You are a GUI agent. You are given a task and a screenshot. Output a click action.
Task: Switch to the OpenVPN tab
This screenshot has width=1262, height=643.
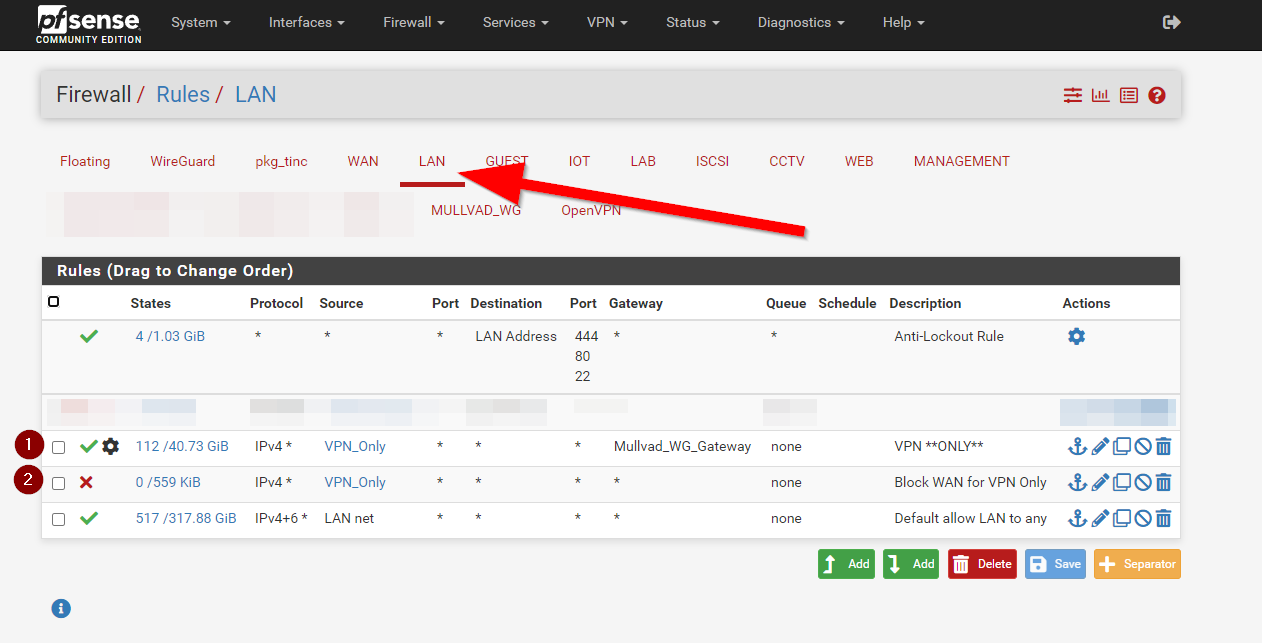(x=591, y=210)
